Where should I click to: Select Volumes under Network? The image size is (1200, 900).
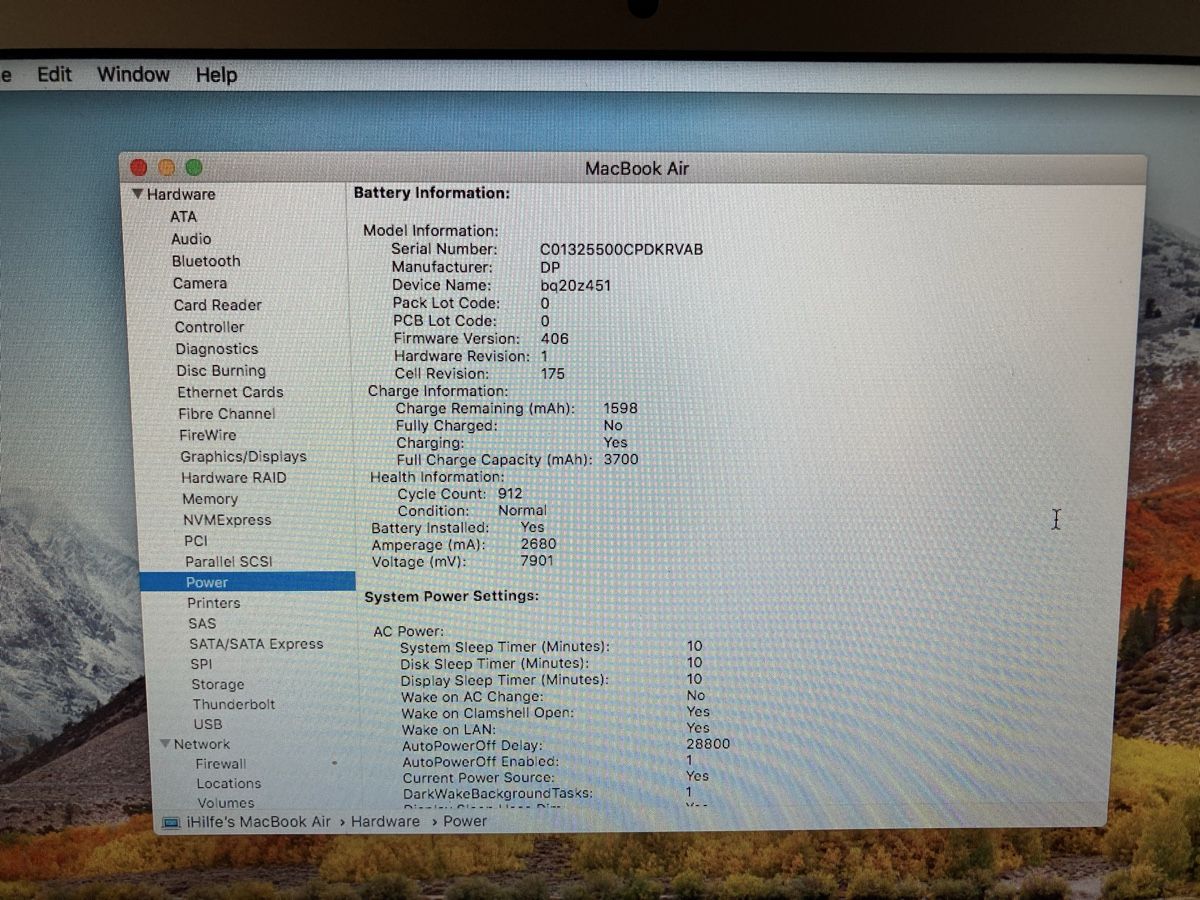pyautogui.click(x=225, y=803)
